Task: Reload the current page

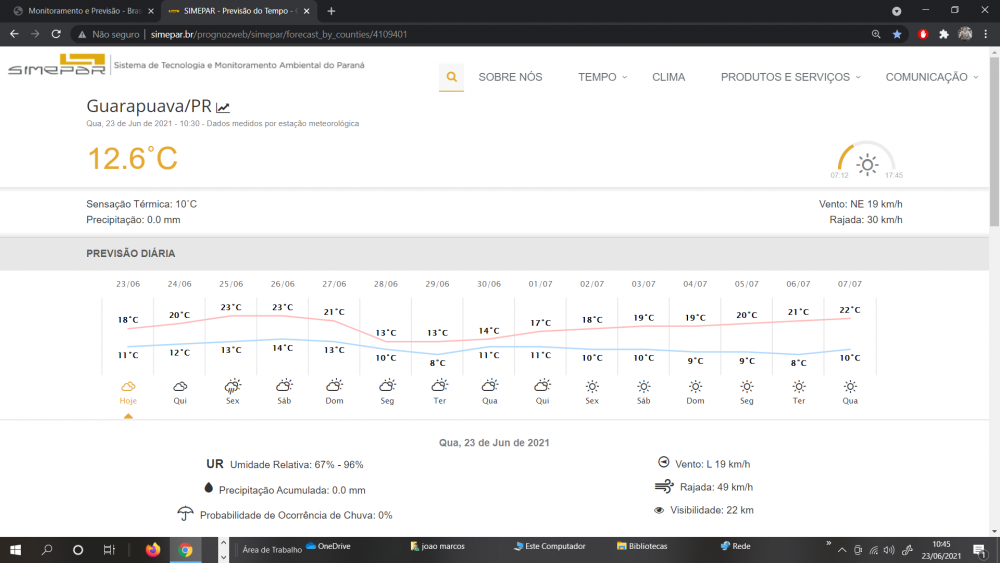Action: coord(57,34)
